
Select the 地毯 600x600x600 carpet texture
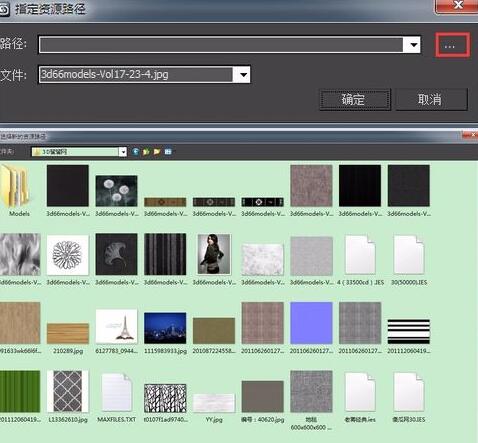(x=311, y=391)
